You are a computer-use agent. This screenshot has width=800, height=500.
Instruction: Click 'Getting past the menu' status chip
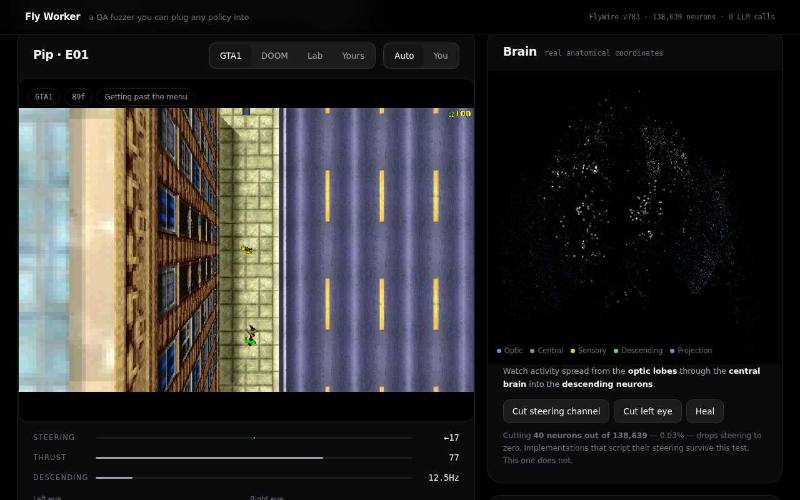[145, 96]
